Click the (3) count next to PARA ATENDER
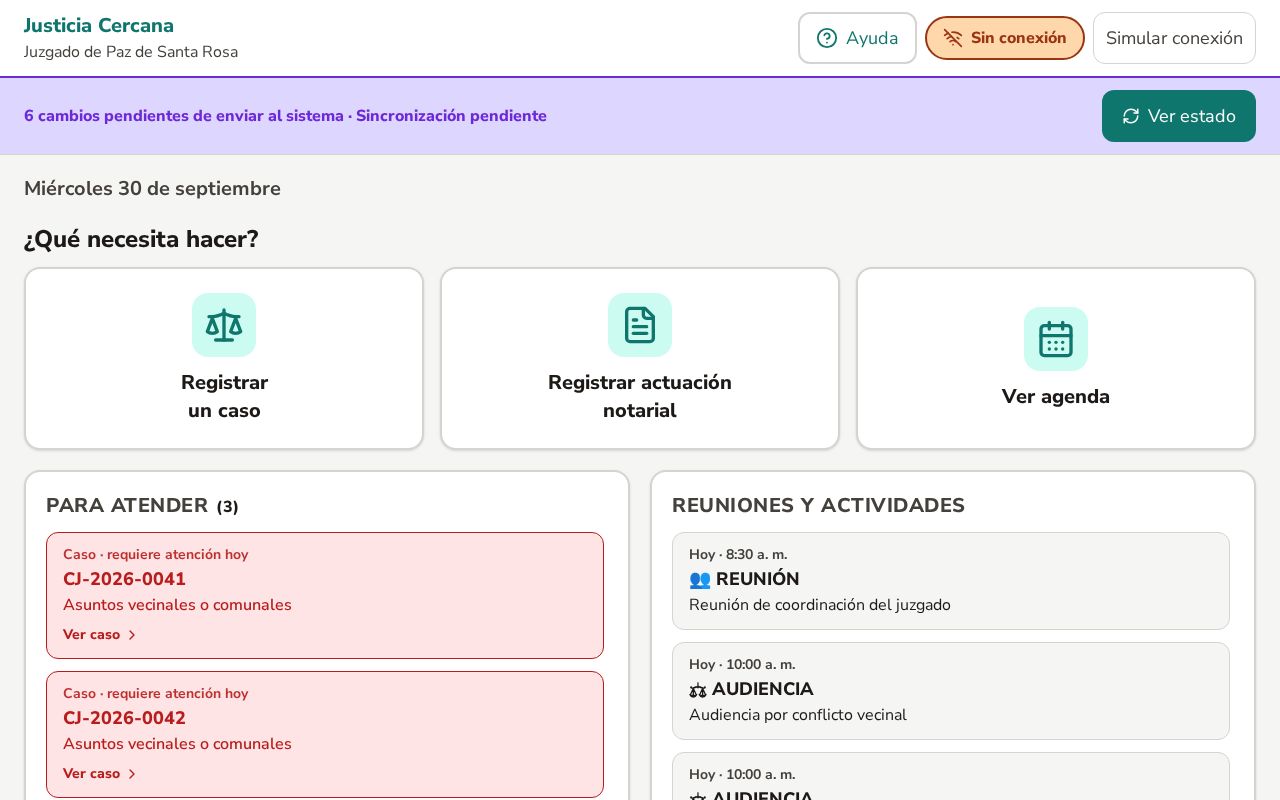 (x=228, y=507)
